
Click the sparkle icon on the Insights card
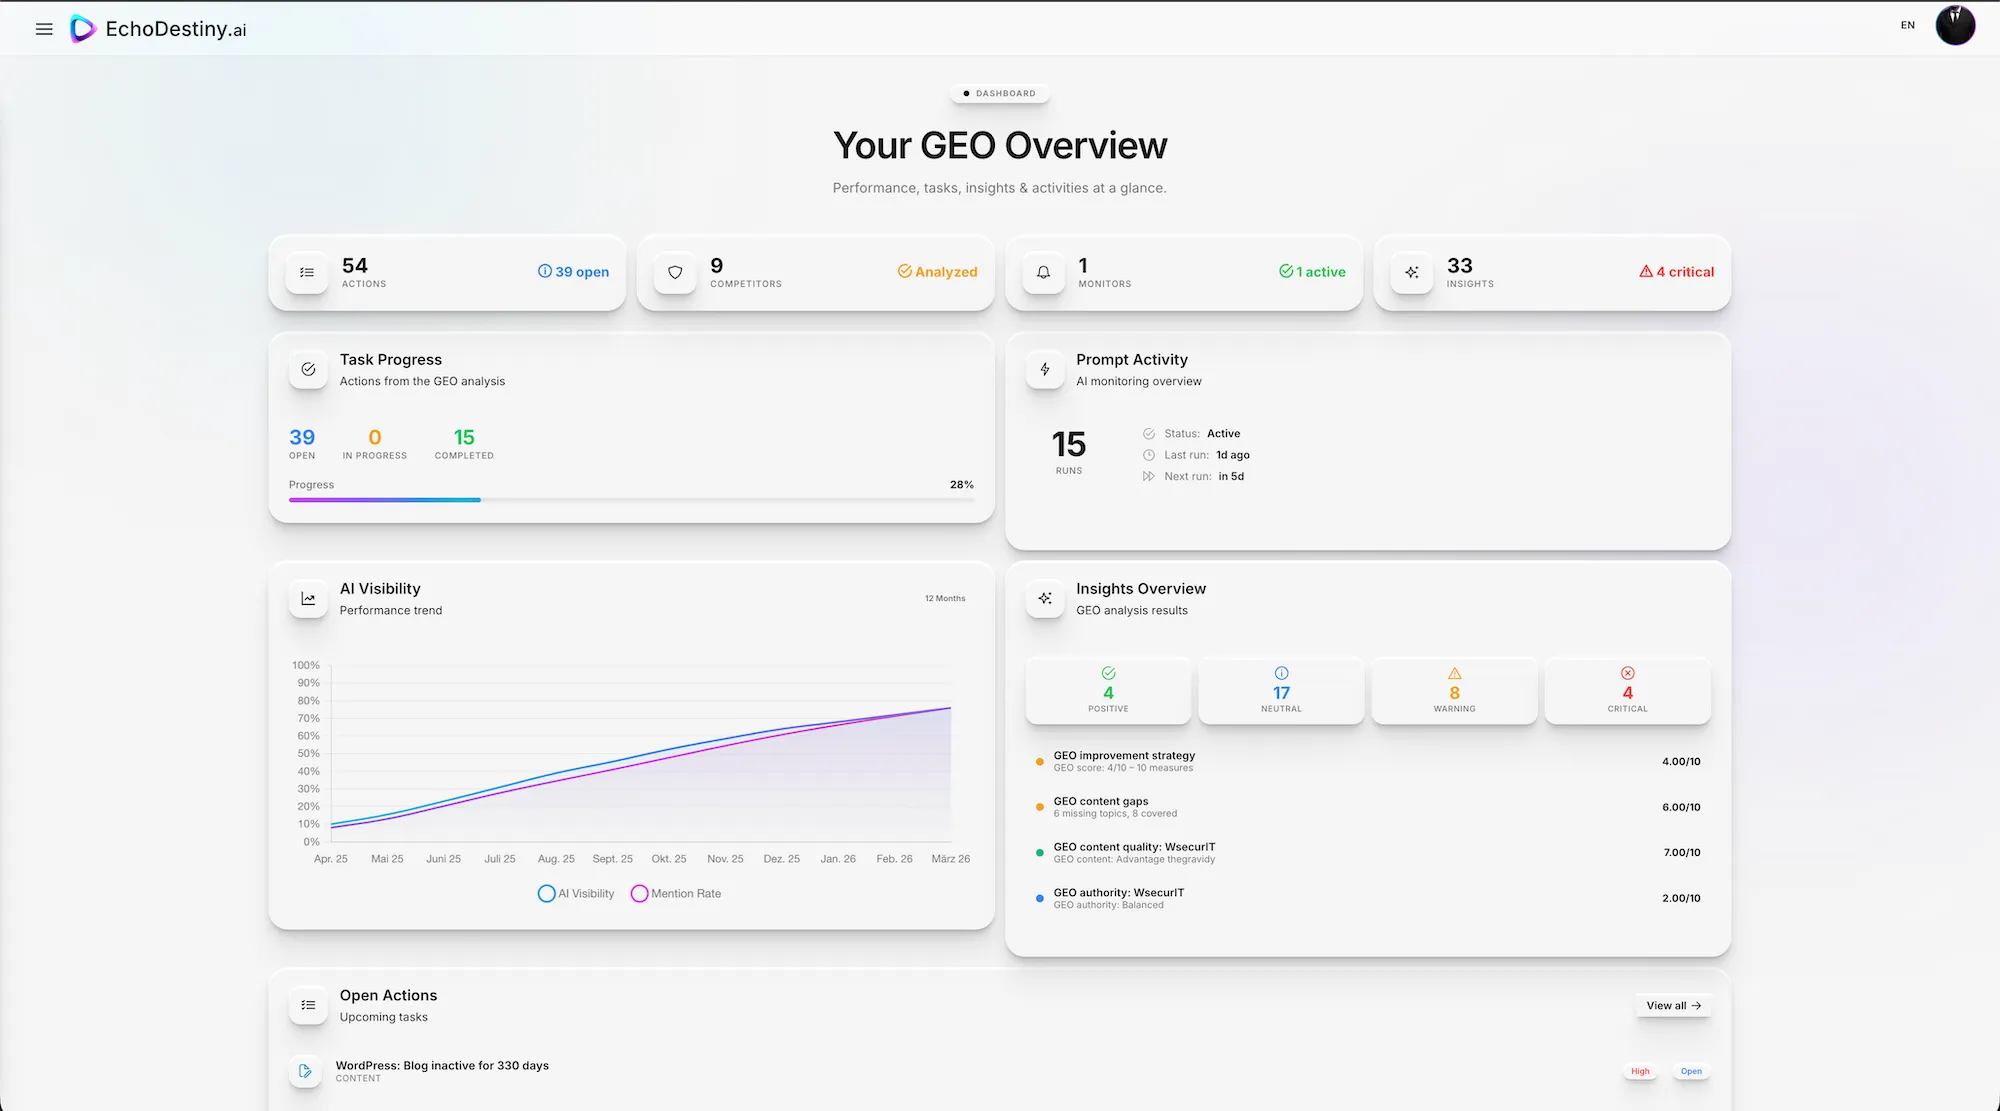point(1411,272)
